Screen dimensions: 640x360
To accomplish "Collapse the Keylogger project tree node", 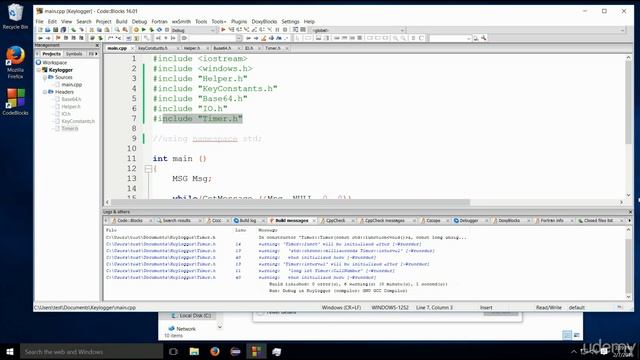I will (40, 70).
